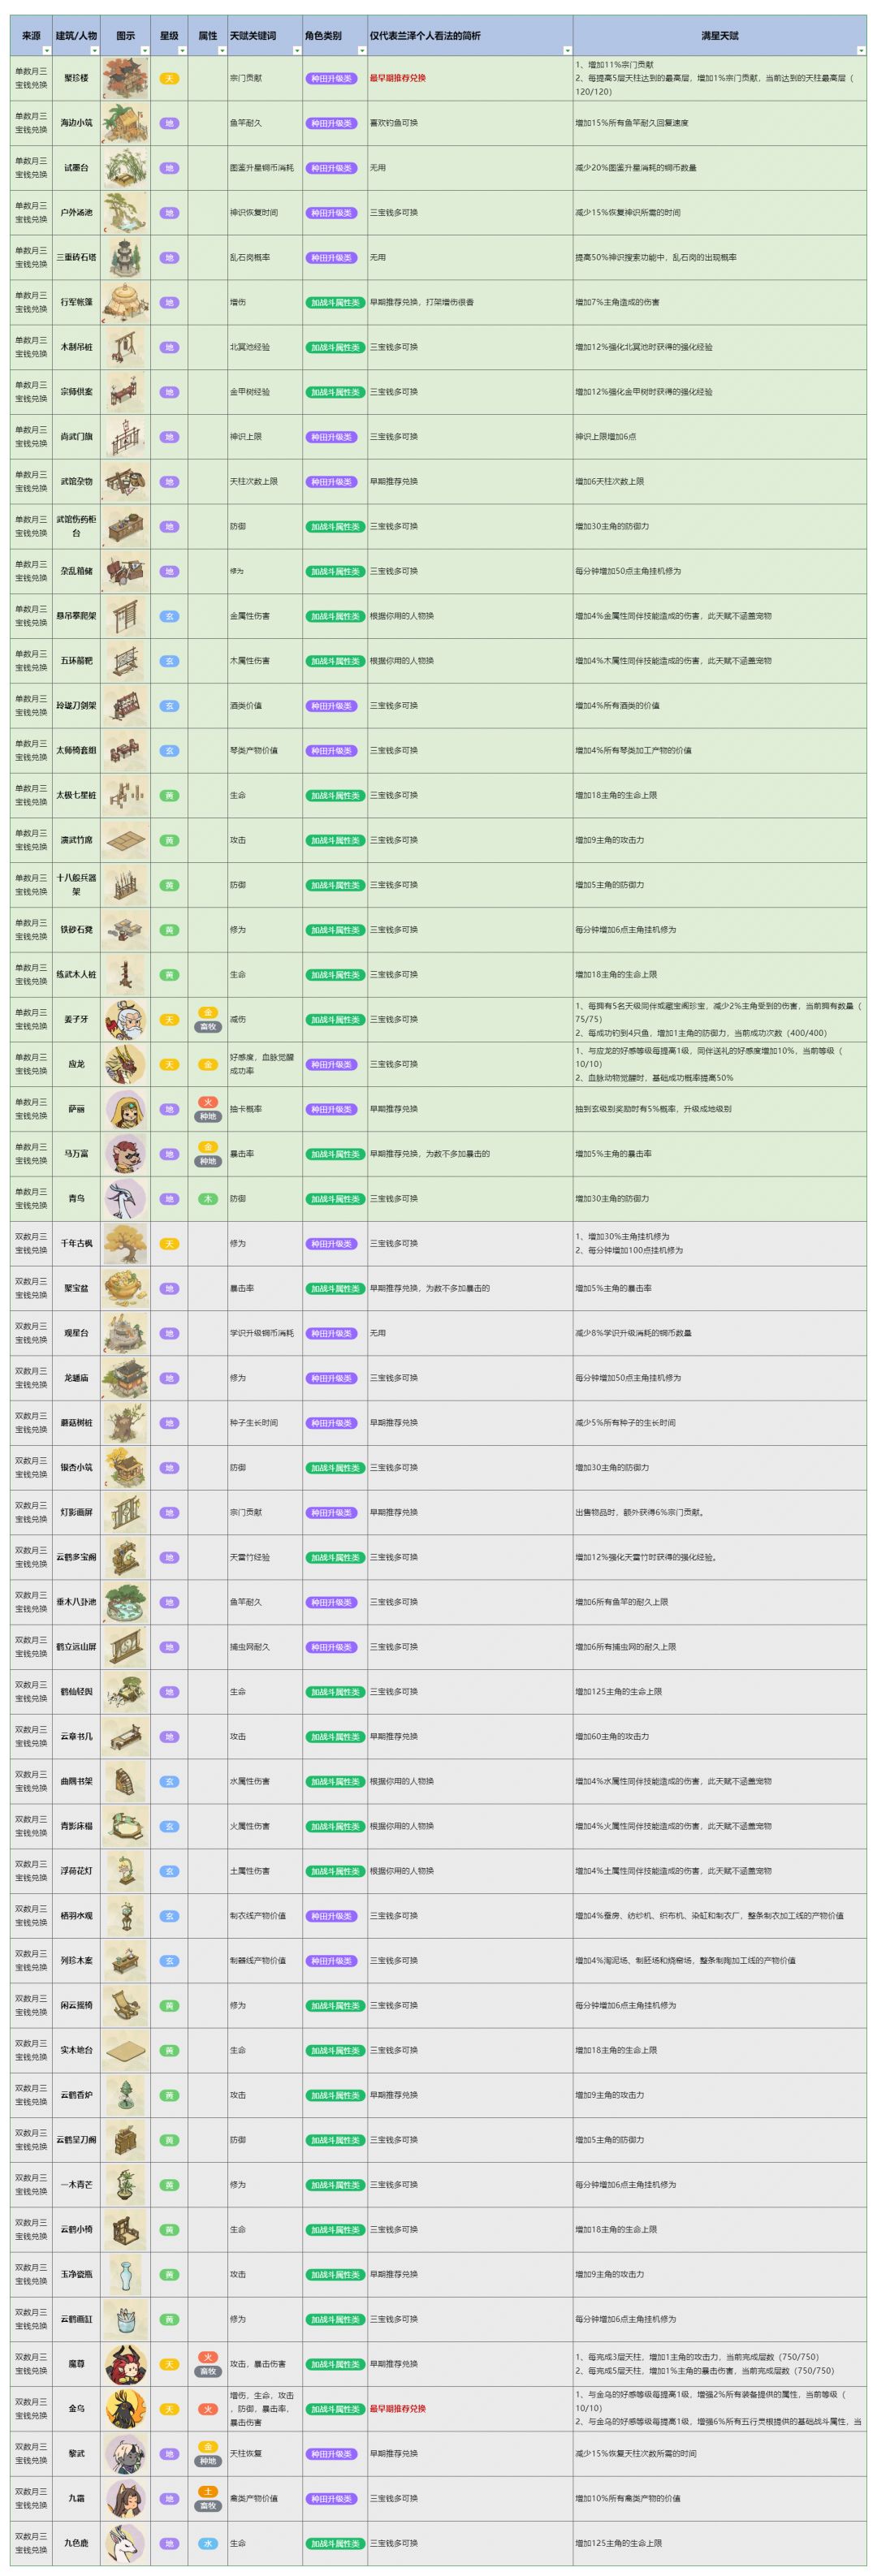Click the 杂乱箱储 illustration icon

coord(125,571)
